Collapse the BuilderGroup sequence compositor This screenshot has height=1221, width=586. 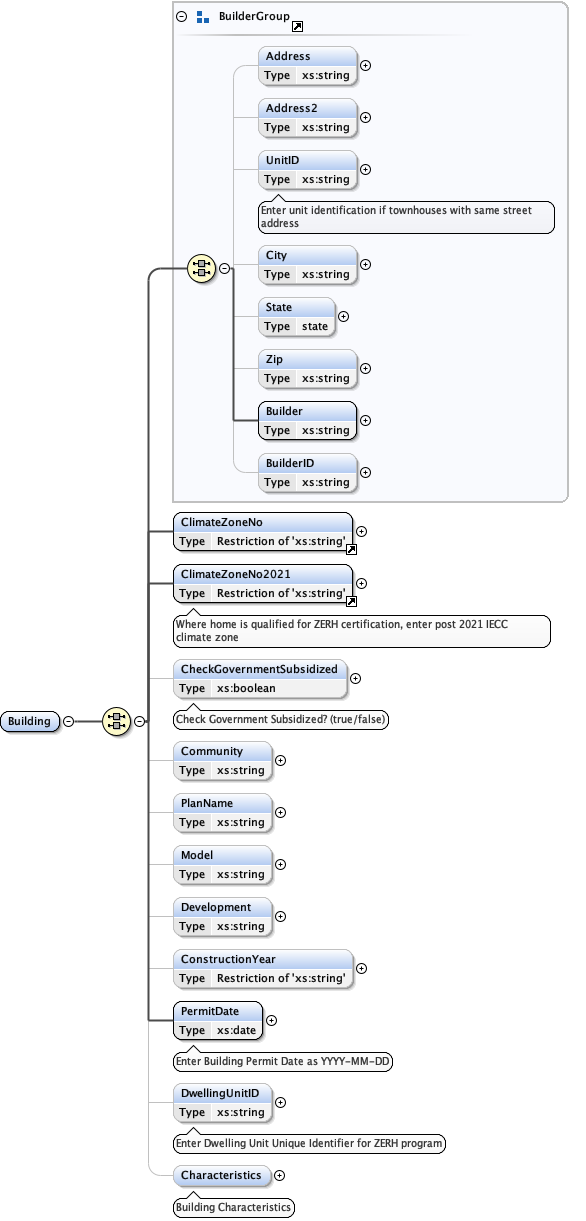click(224, 268)
